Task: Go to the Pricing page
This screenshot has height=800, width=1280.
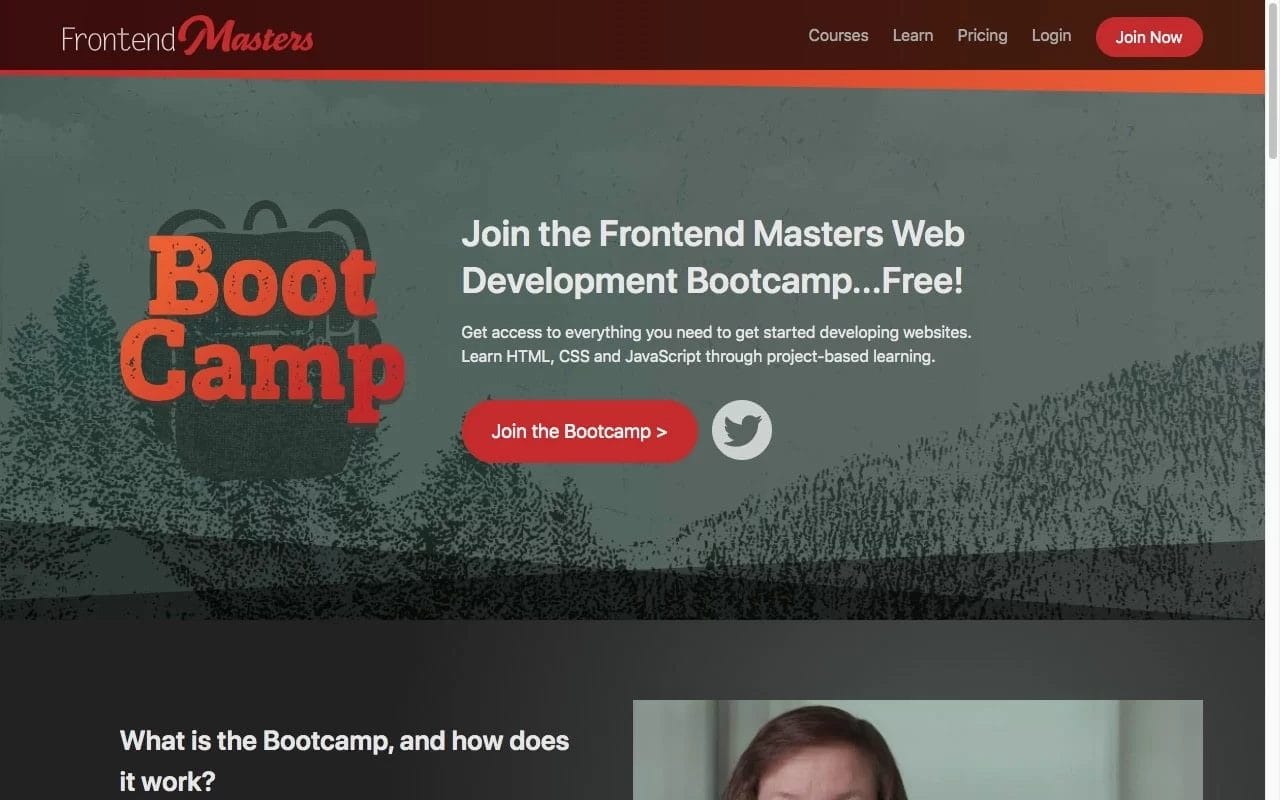Action: (x=982, y=35)
